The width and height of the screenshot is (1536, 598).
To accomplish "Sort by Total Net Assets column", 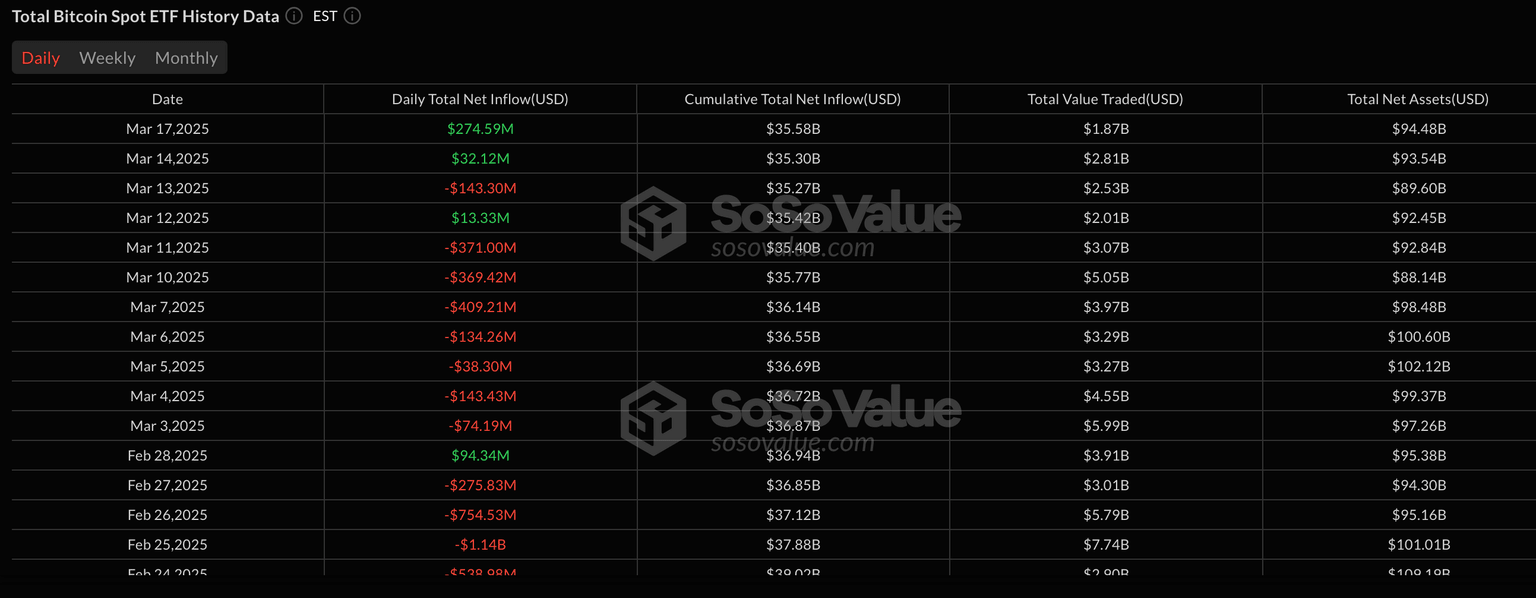I will (x=1418, y=98).
